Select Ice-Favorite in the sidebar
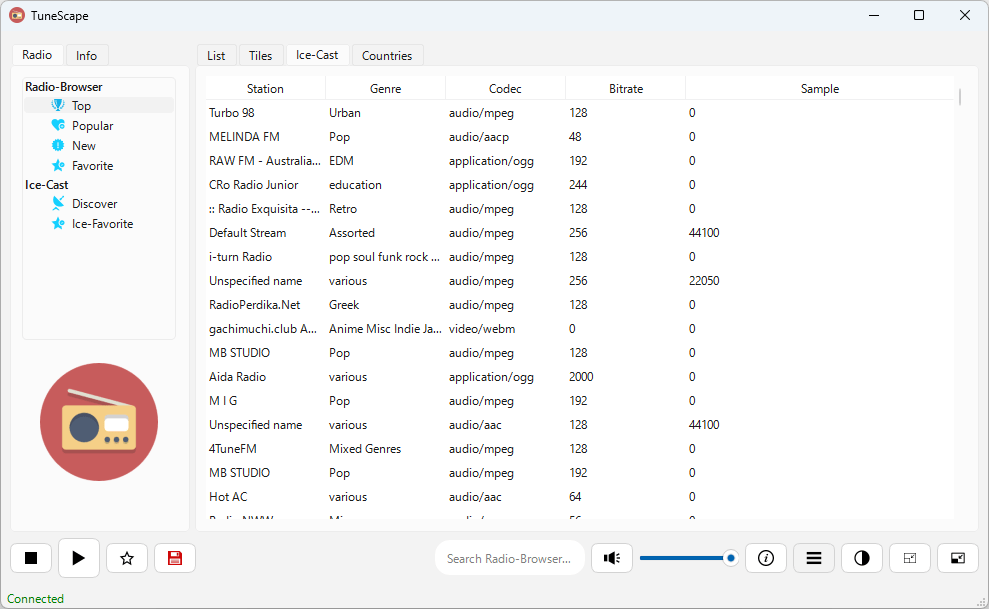Screen dimensions: 989x609 point(102,224)
